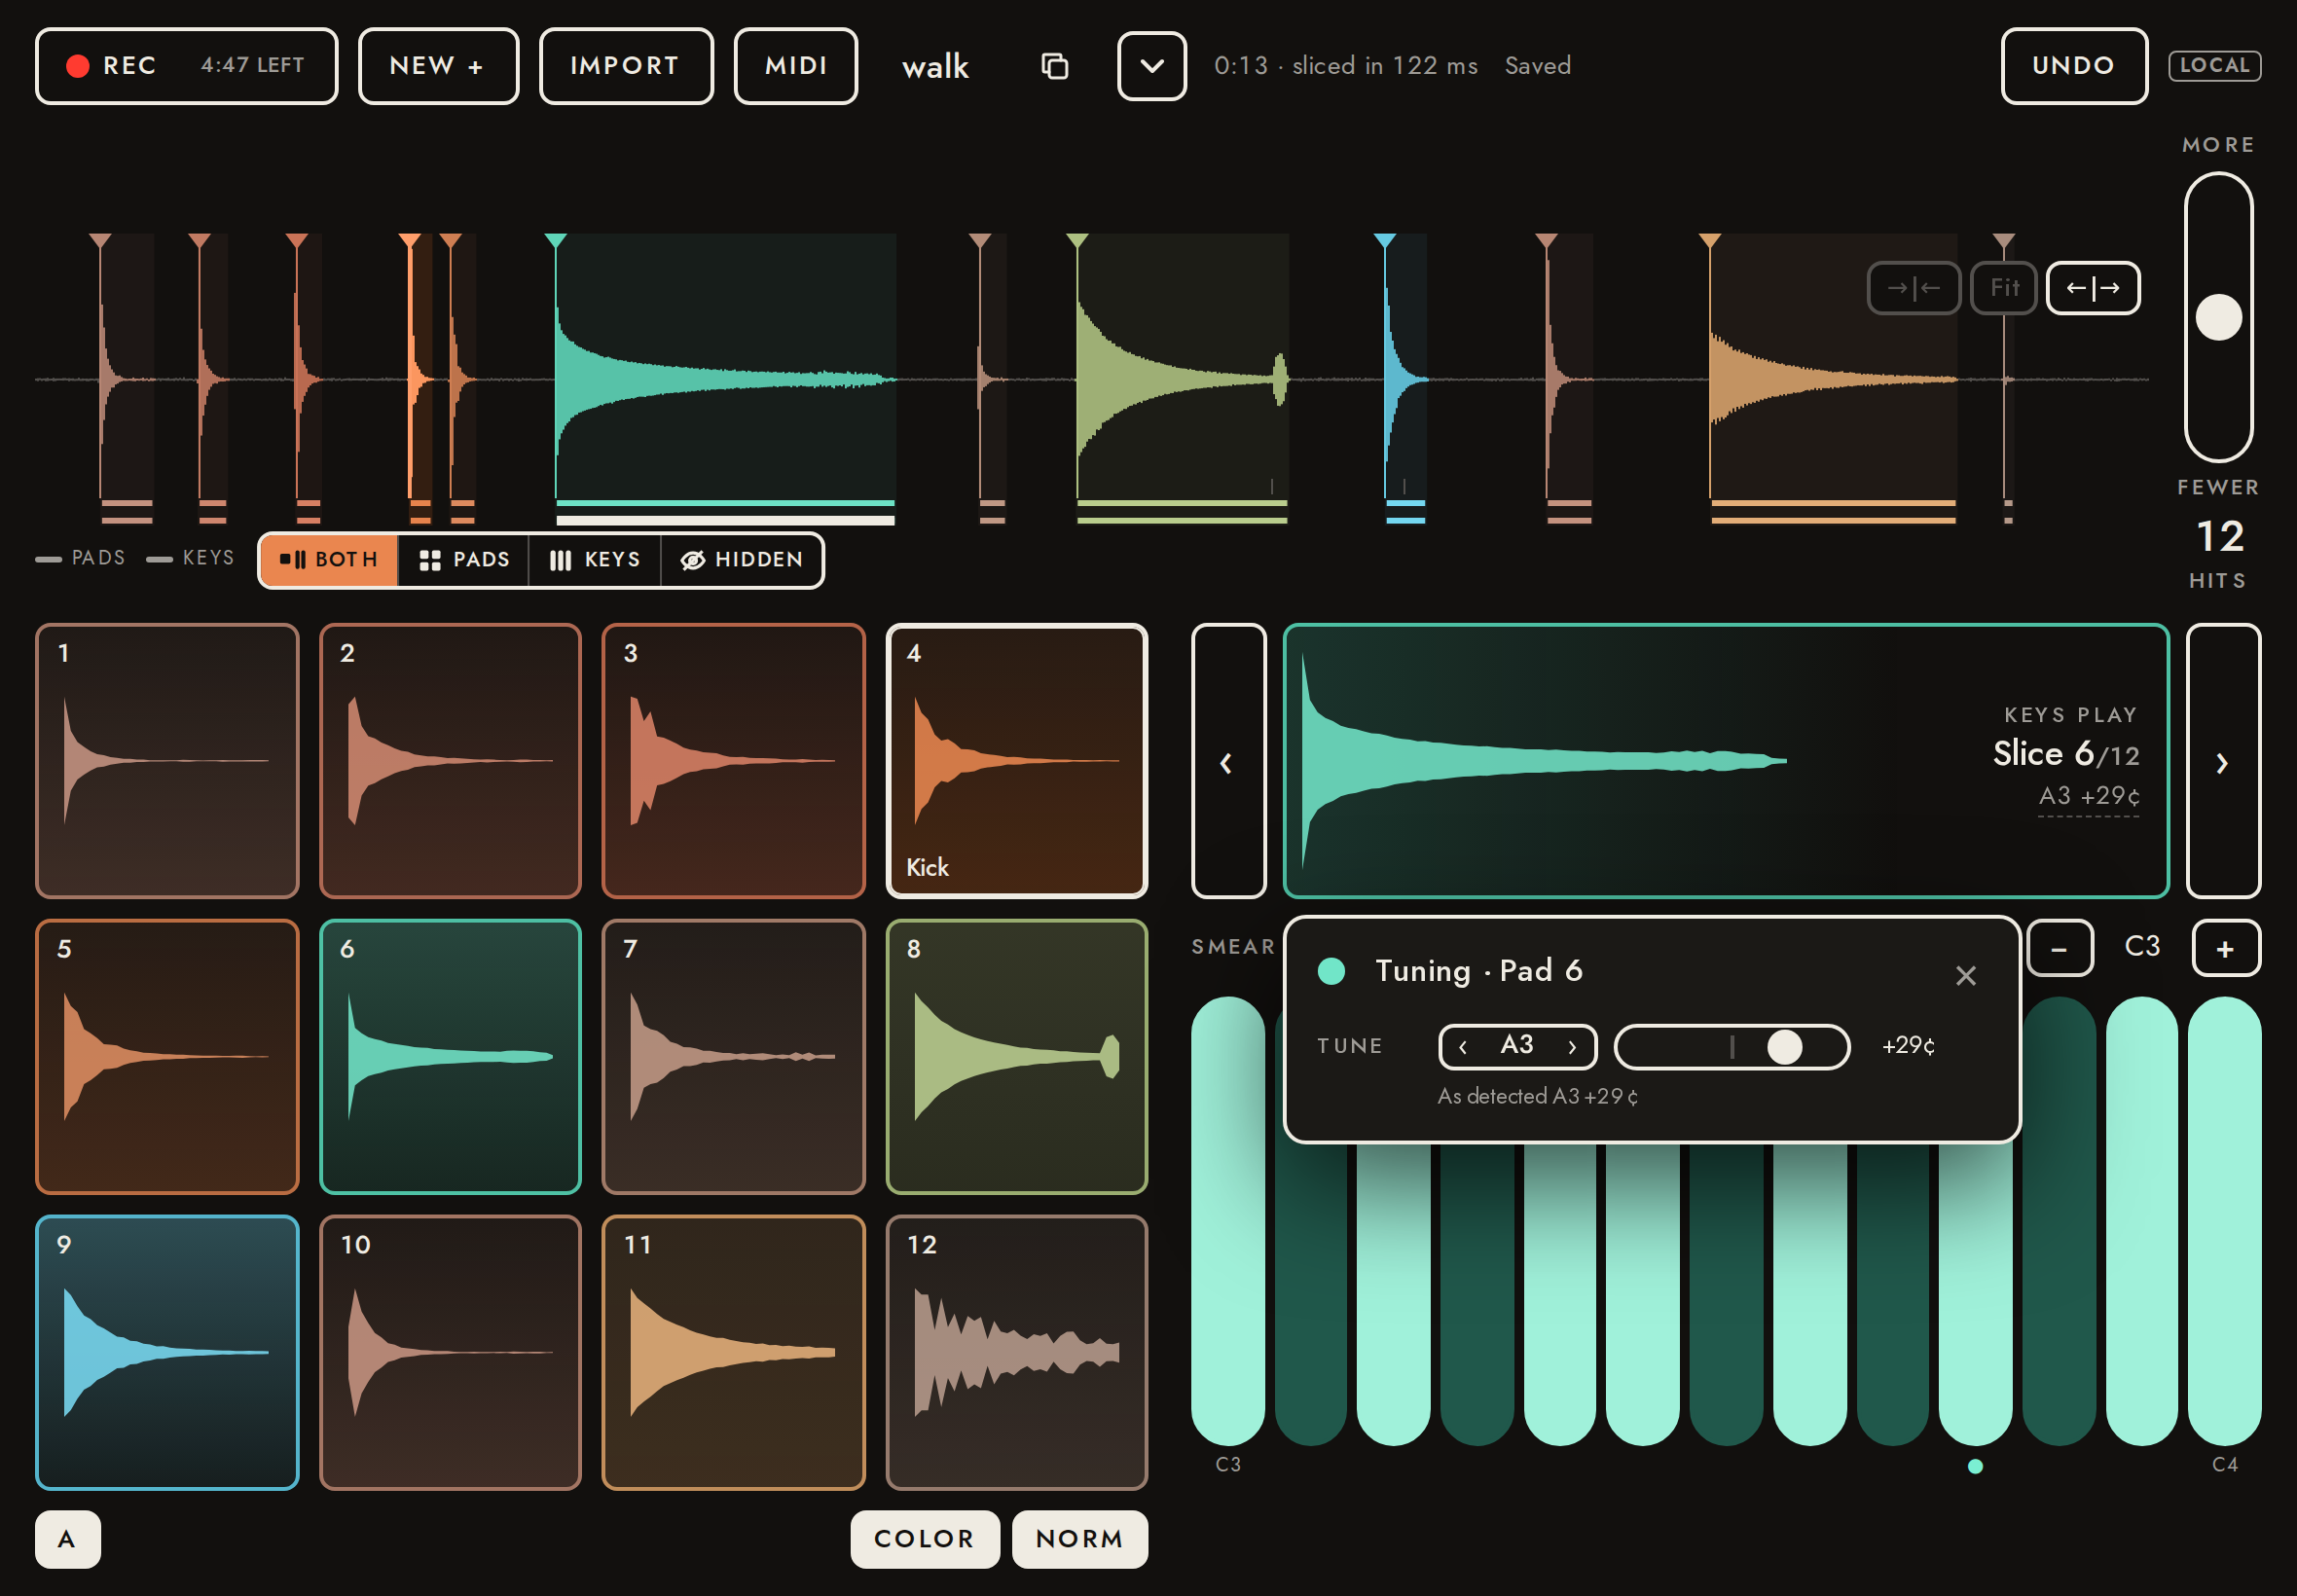
Task: Click the last slice marker on waveform
Action: (x=2003, y=241)
